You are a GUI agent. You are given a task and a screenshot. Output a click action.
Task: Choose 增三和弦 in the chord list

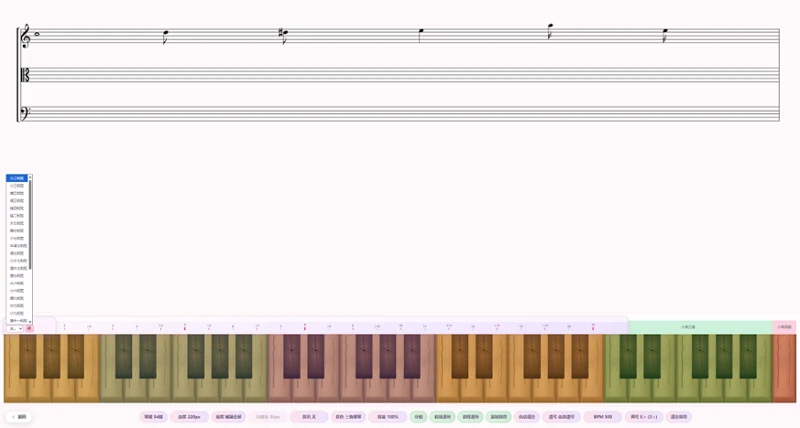pos(17,193)
